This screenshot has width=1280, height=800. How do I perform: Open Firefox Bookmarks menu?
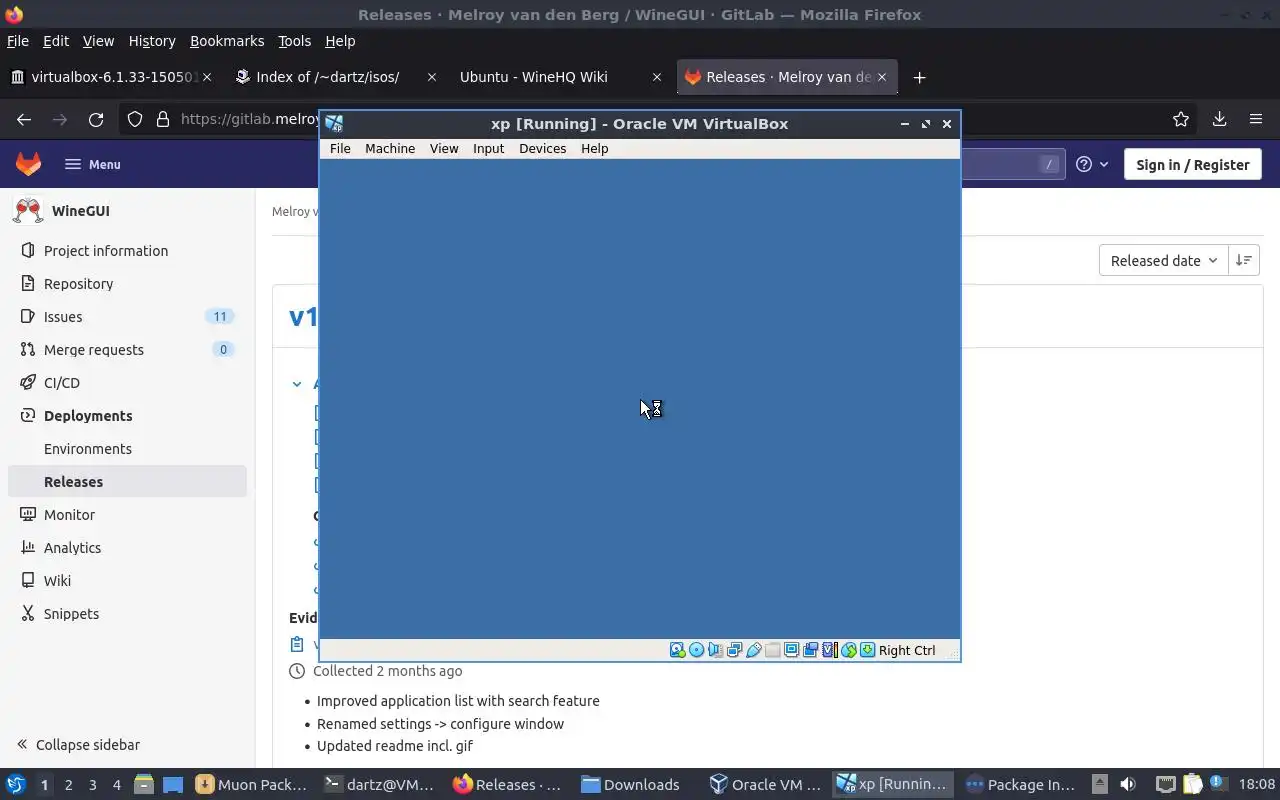227,41
